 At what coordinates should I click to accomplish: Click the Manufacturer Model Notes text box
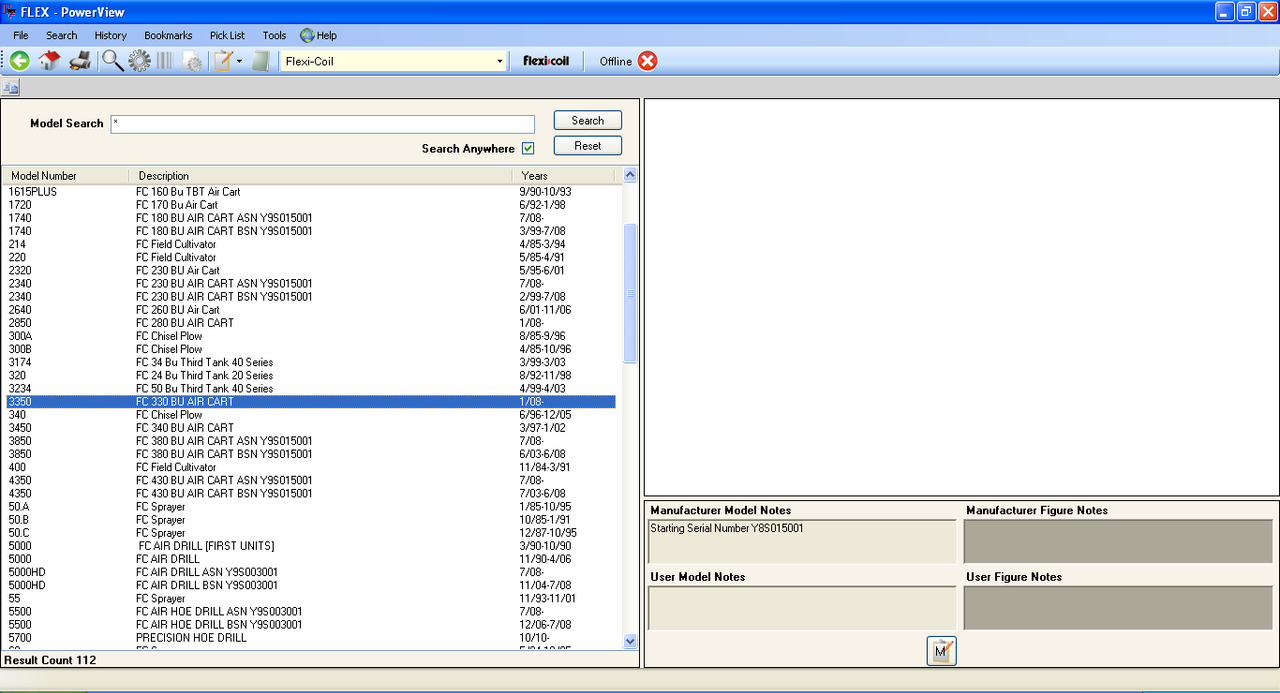click(802, 541)
